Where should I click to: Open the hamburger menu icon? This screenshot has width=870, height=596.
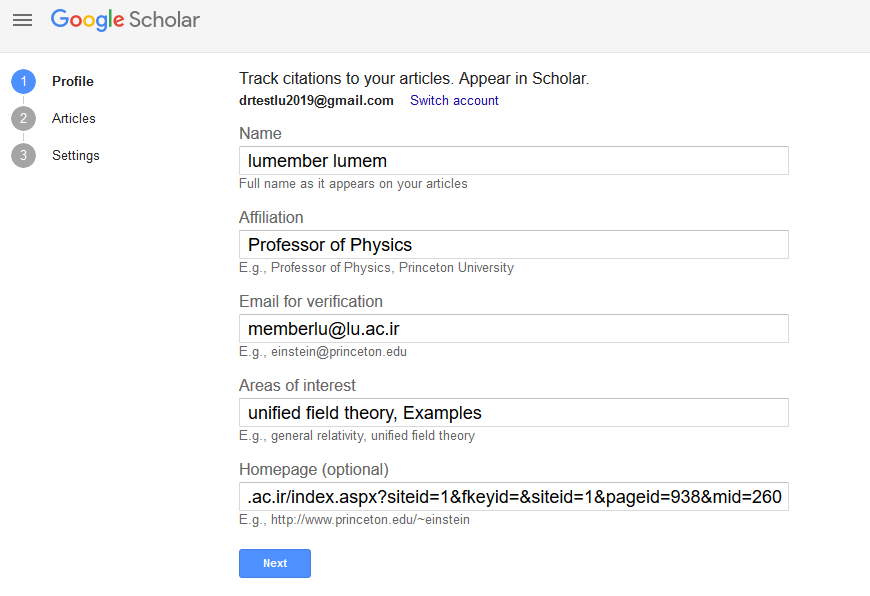coord(22,21)
